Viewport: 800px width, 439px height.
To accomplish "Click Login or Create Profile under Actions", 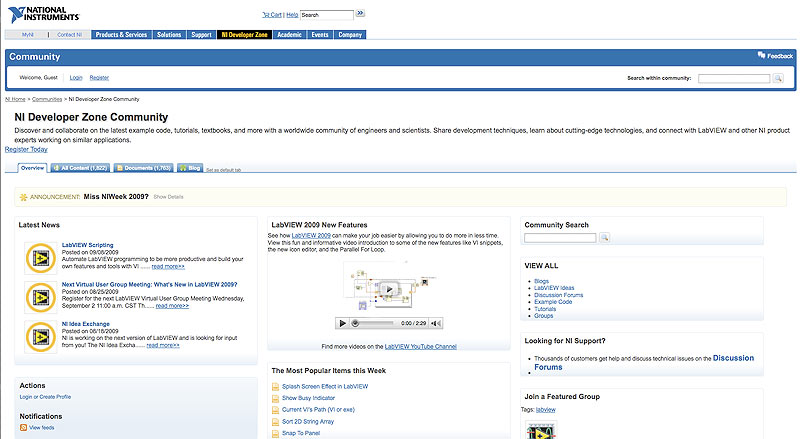I will tap(45, 397).
